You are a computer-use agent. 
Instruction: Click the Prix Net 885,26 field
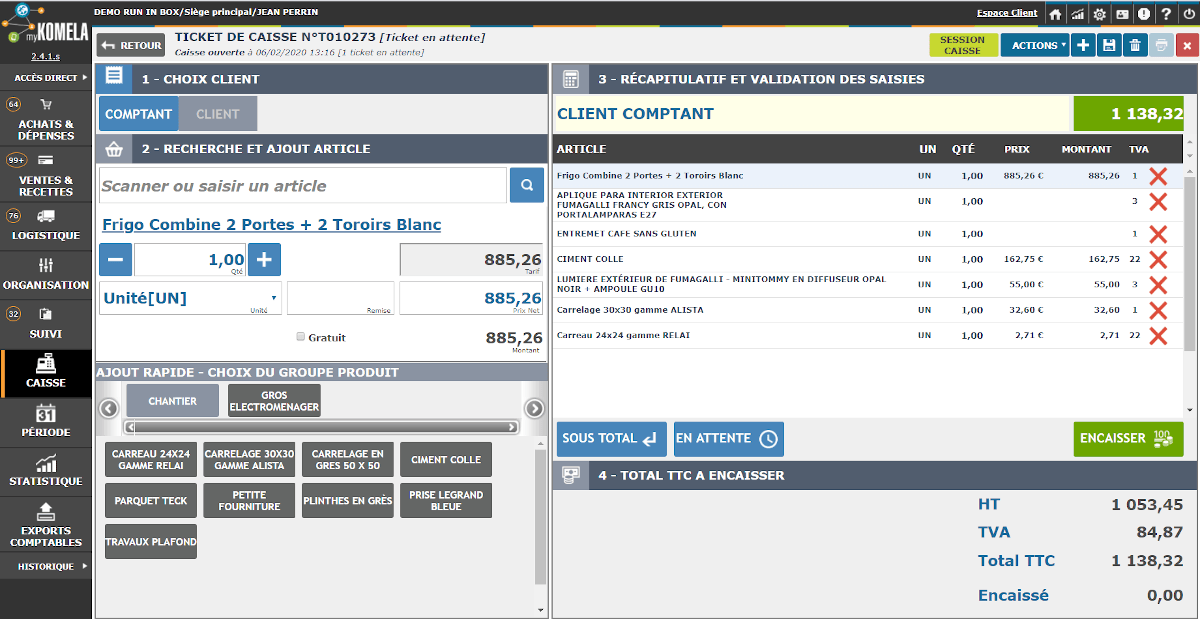tap(471, 298)
